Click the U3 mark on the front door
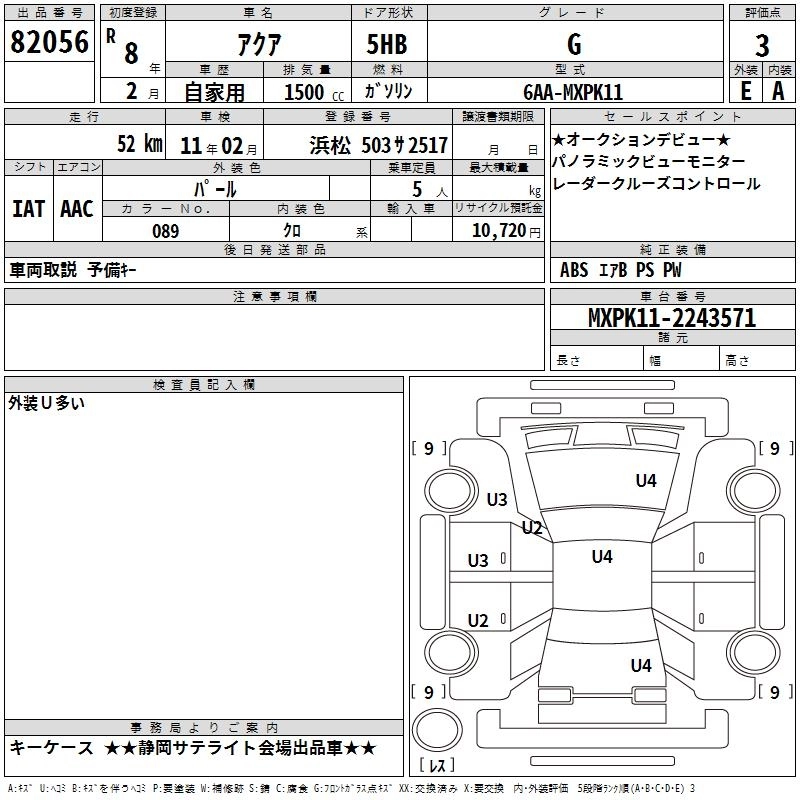The height and width of the screenshot is (800, 800). pyautogui.click(x=478, y=561)
